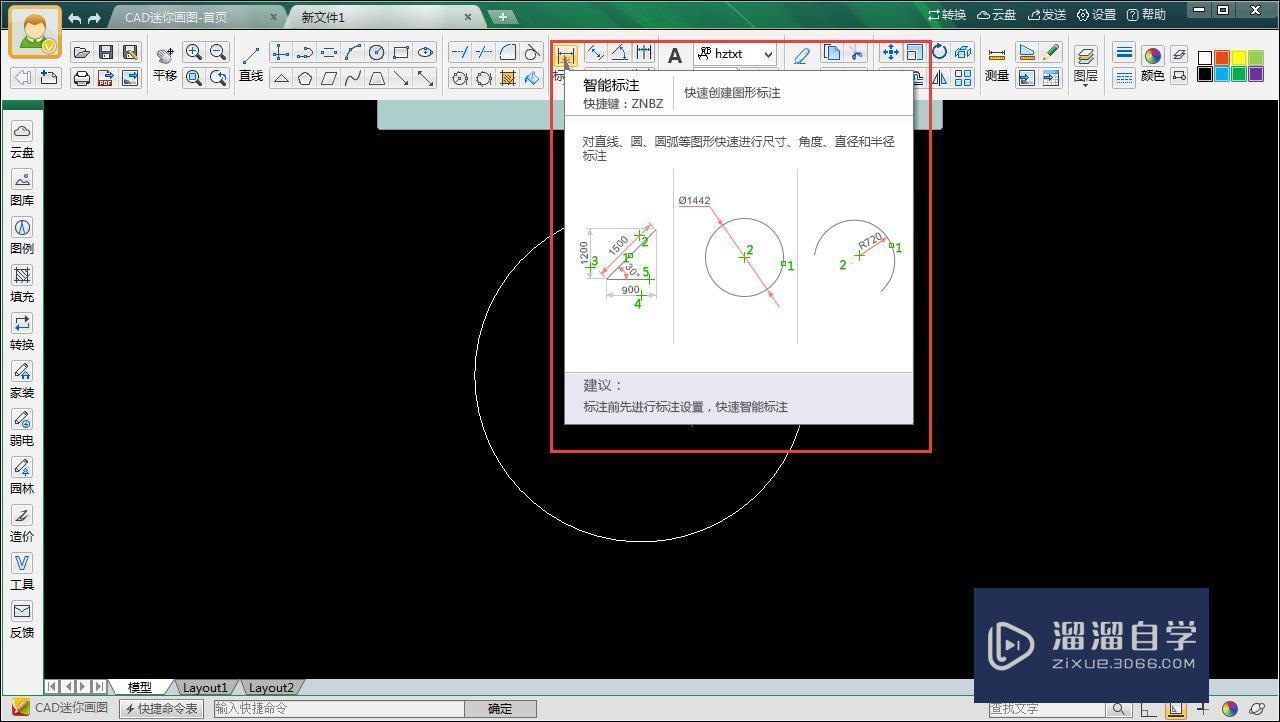Open the 颜色 color wheel picker
The width and height of the screenshot is (1280, 722).
[1152, 65]
